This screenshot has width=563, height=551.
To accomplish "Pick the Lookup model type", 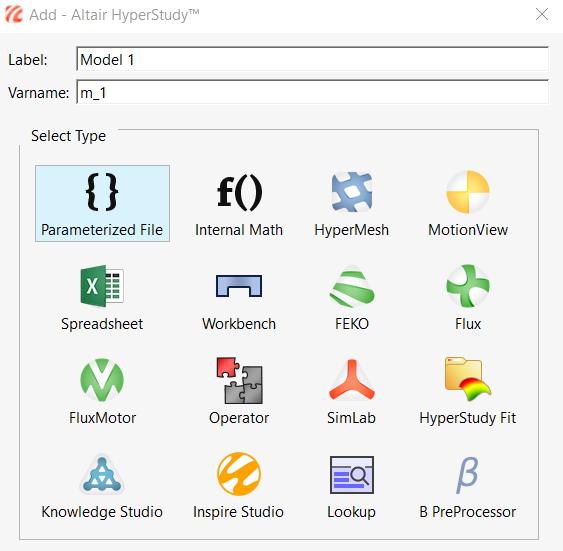I will tap(352, 485).
